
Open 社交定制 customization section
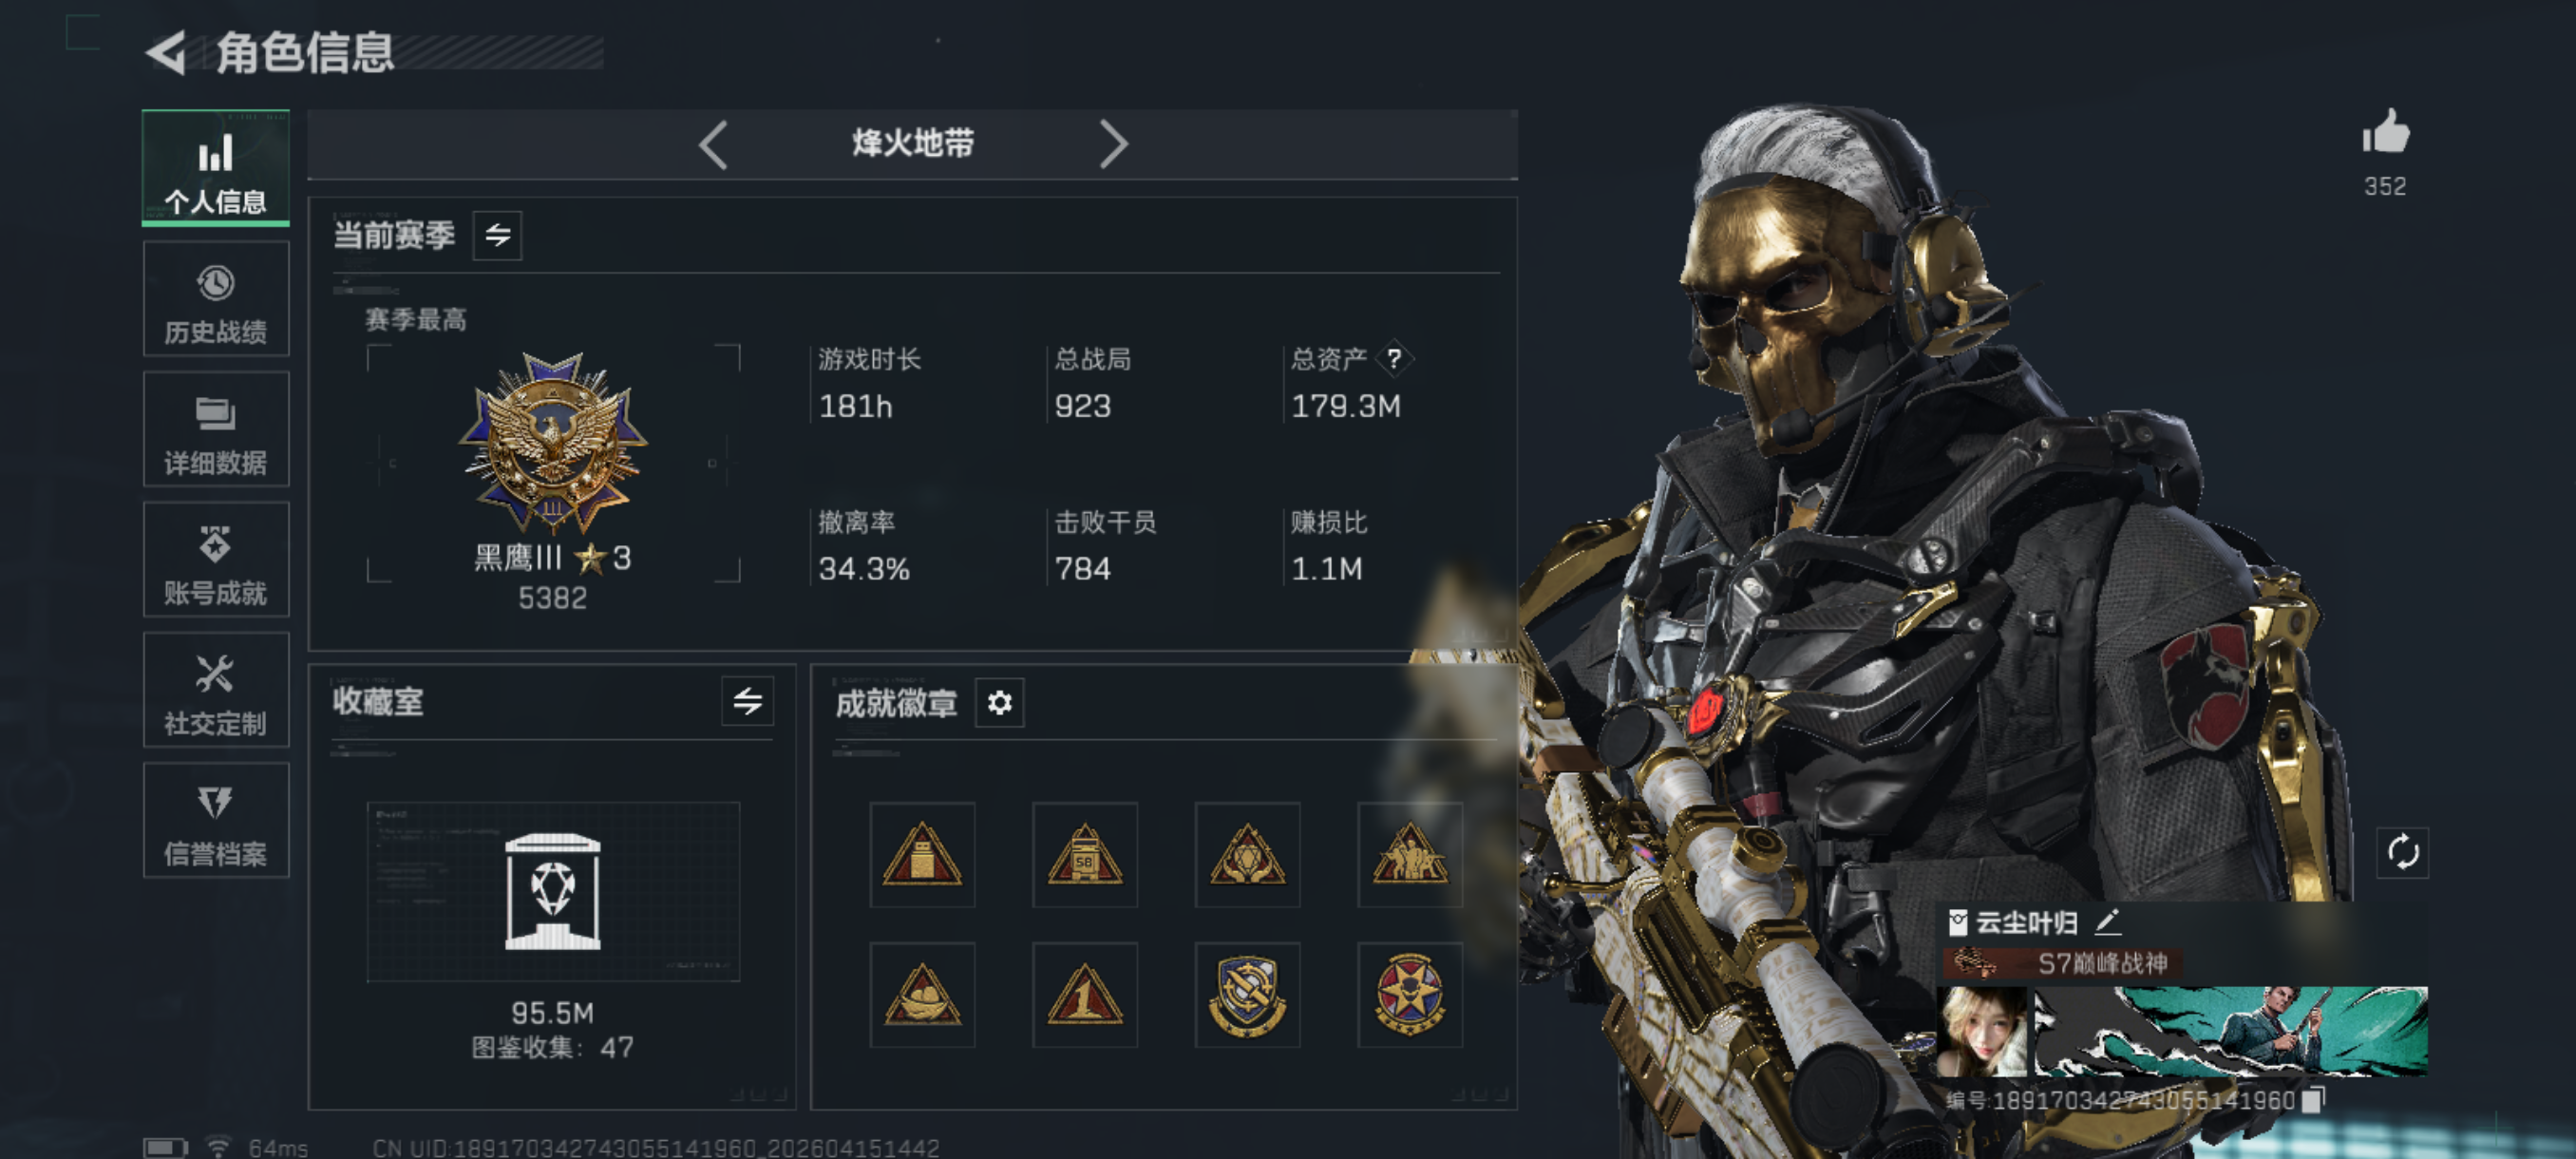coord(216,690)
